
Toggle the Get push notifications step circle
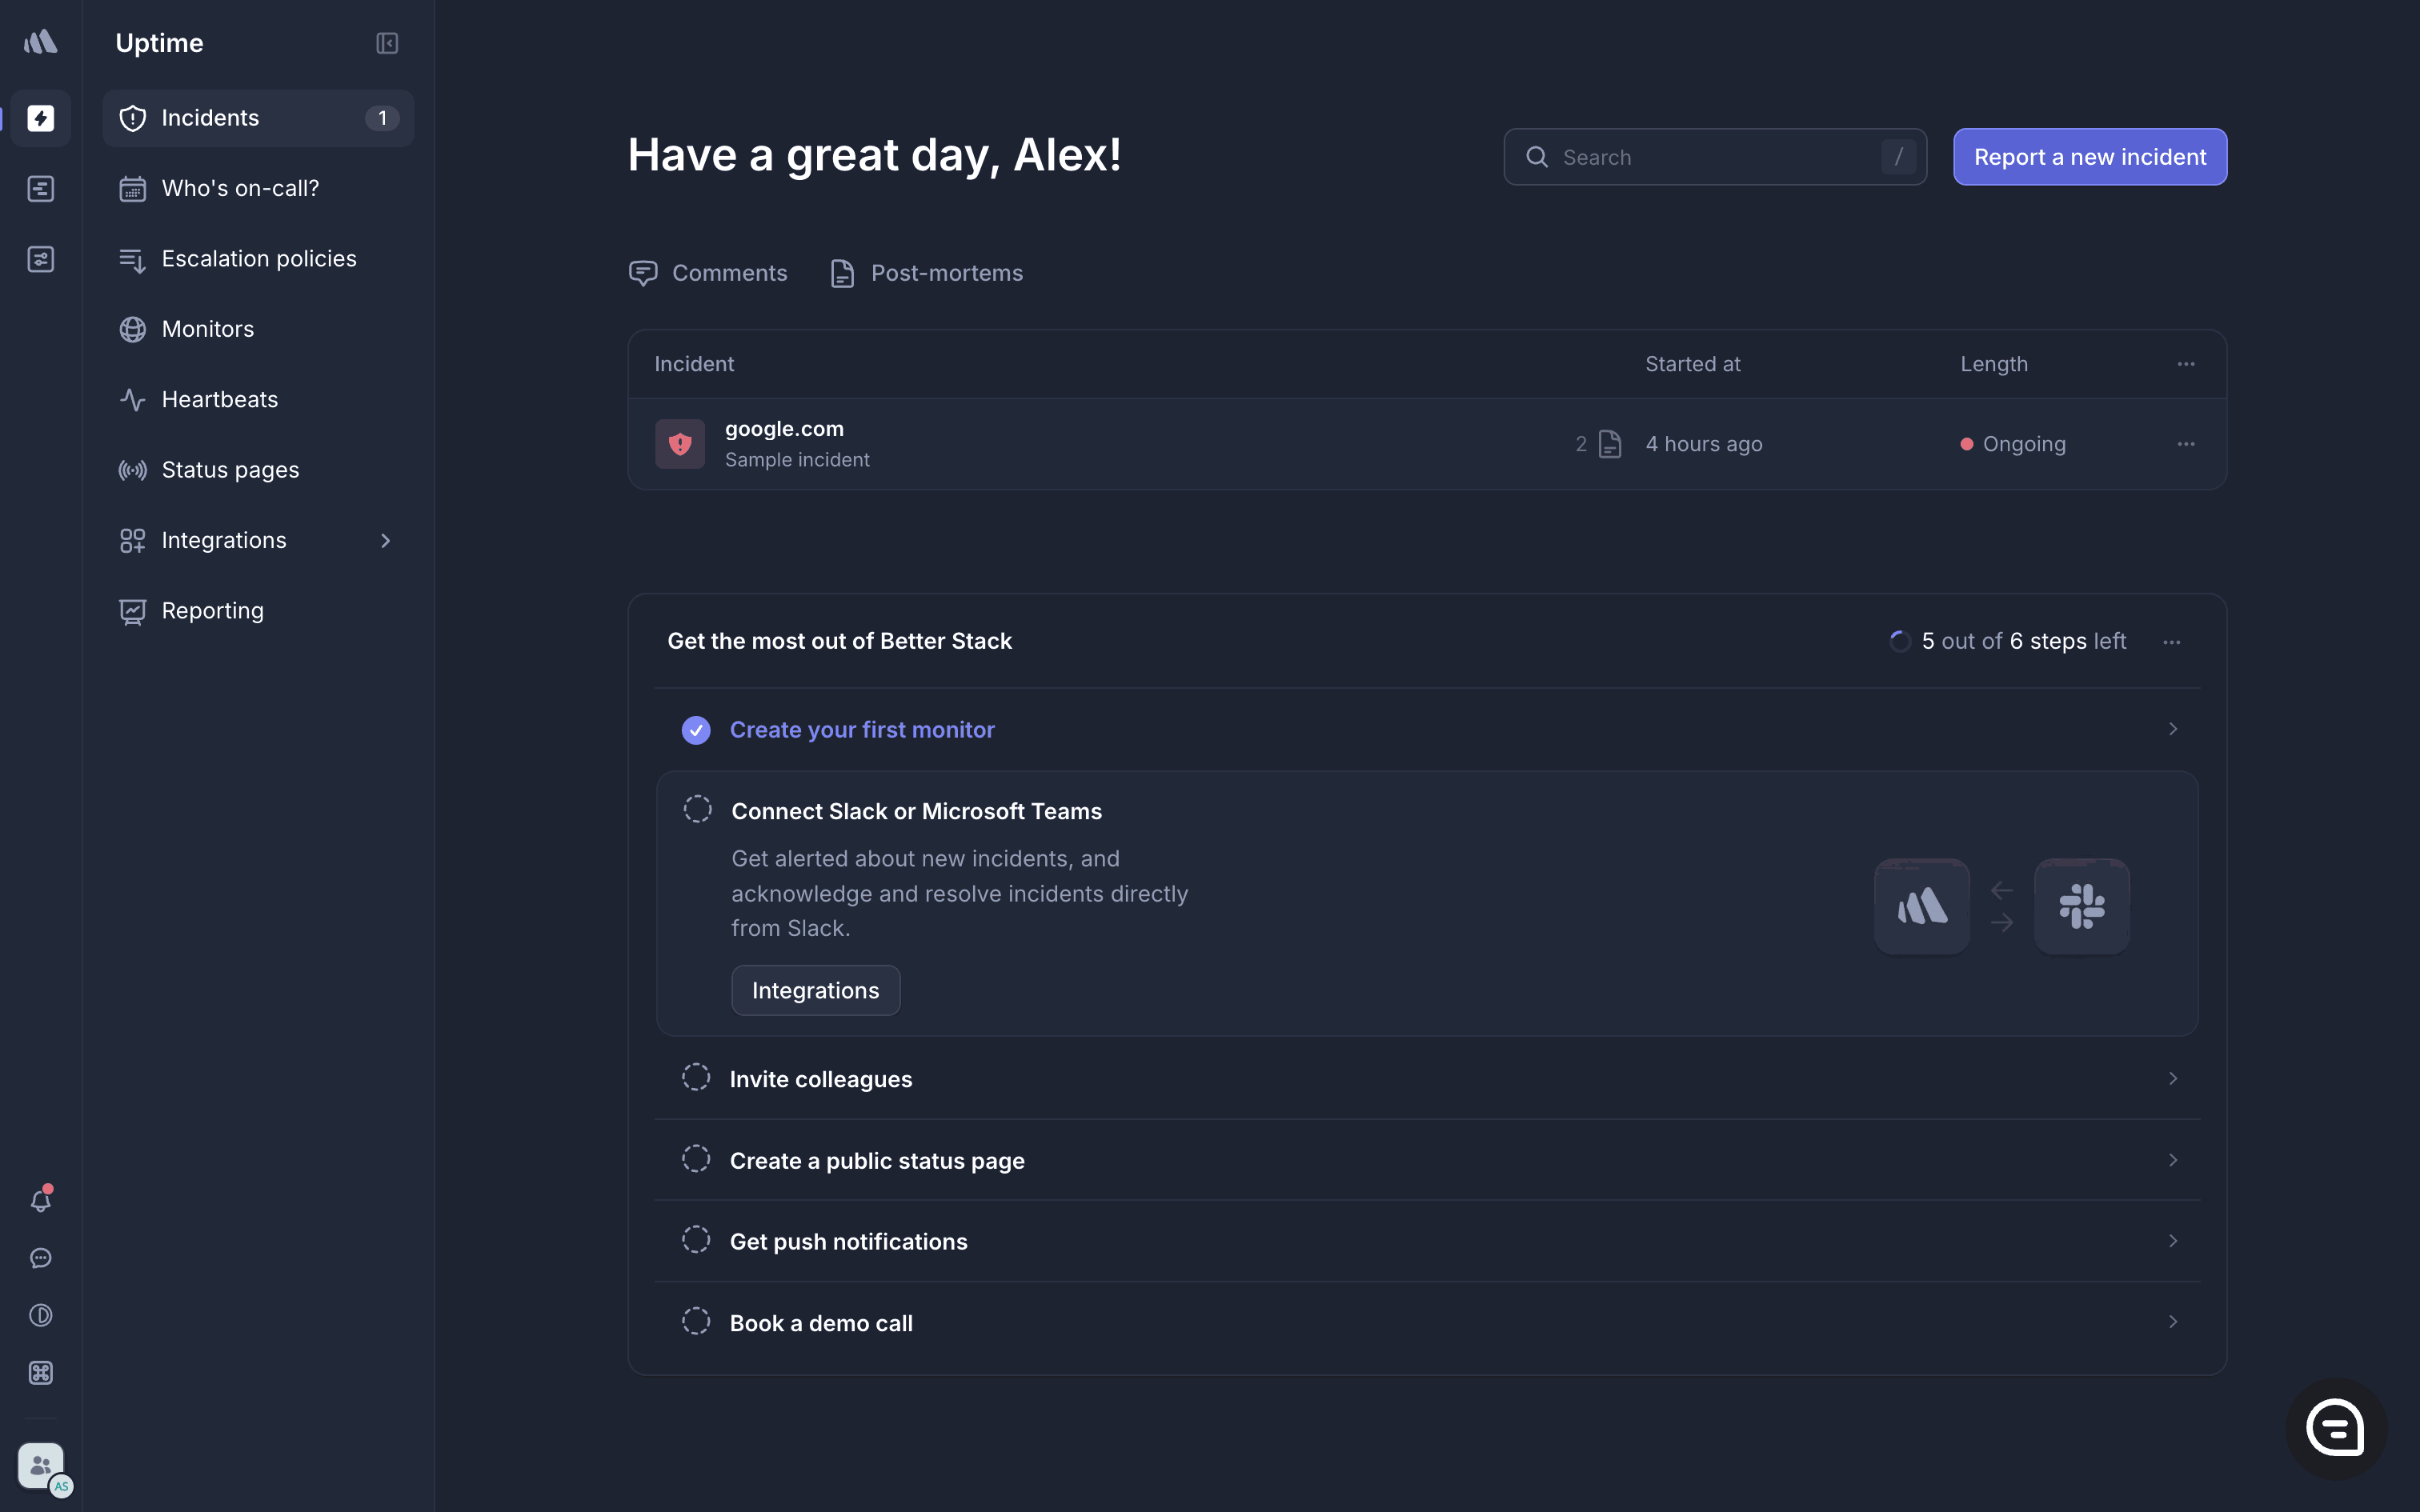[696, 1240]
